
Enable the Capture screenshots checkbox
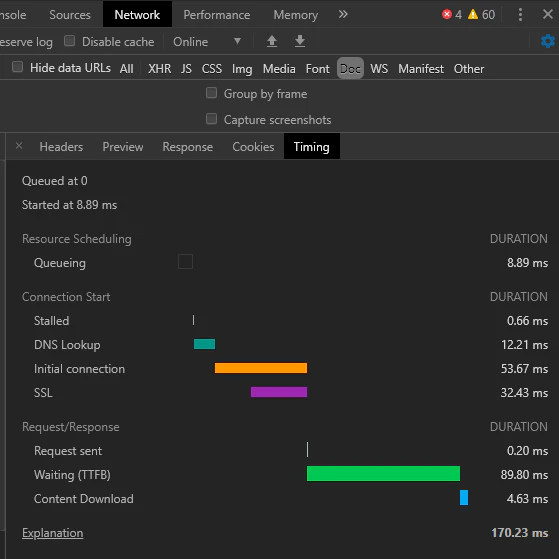click(x=211, y=119)
